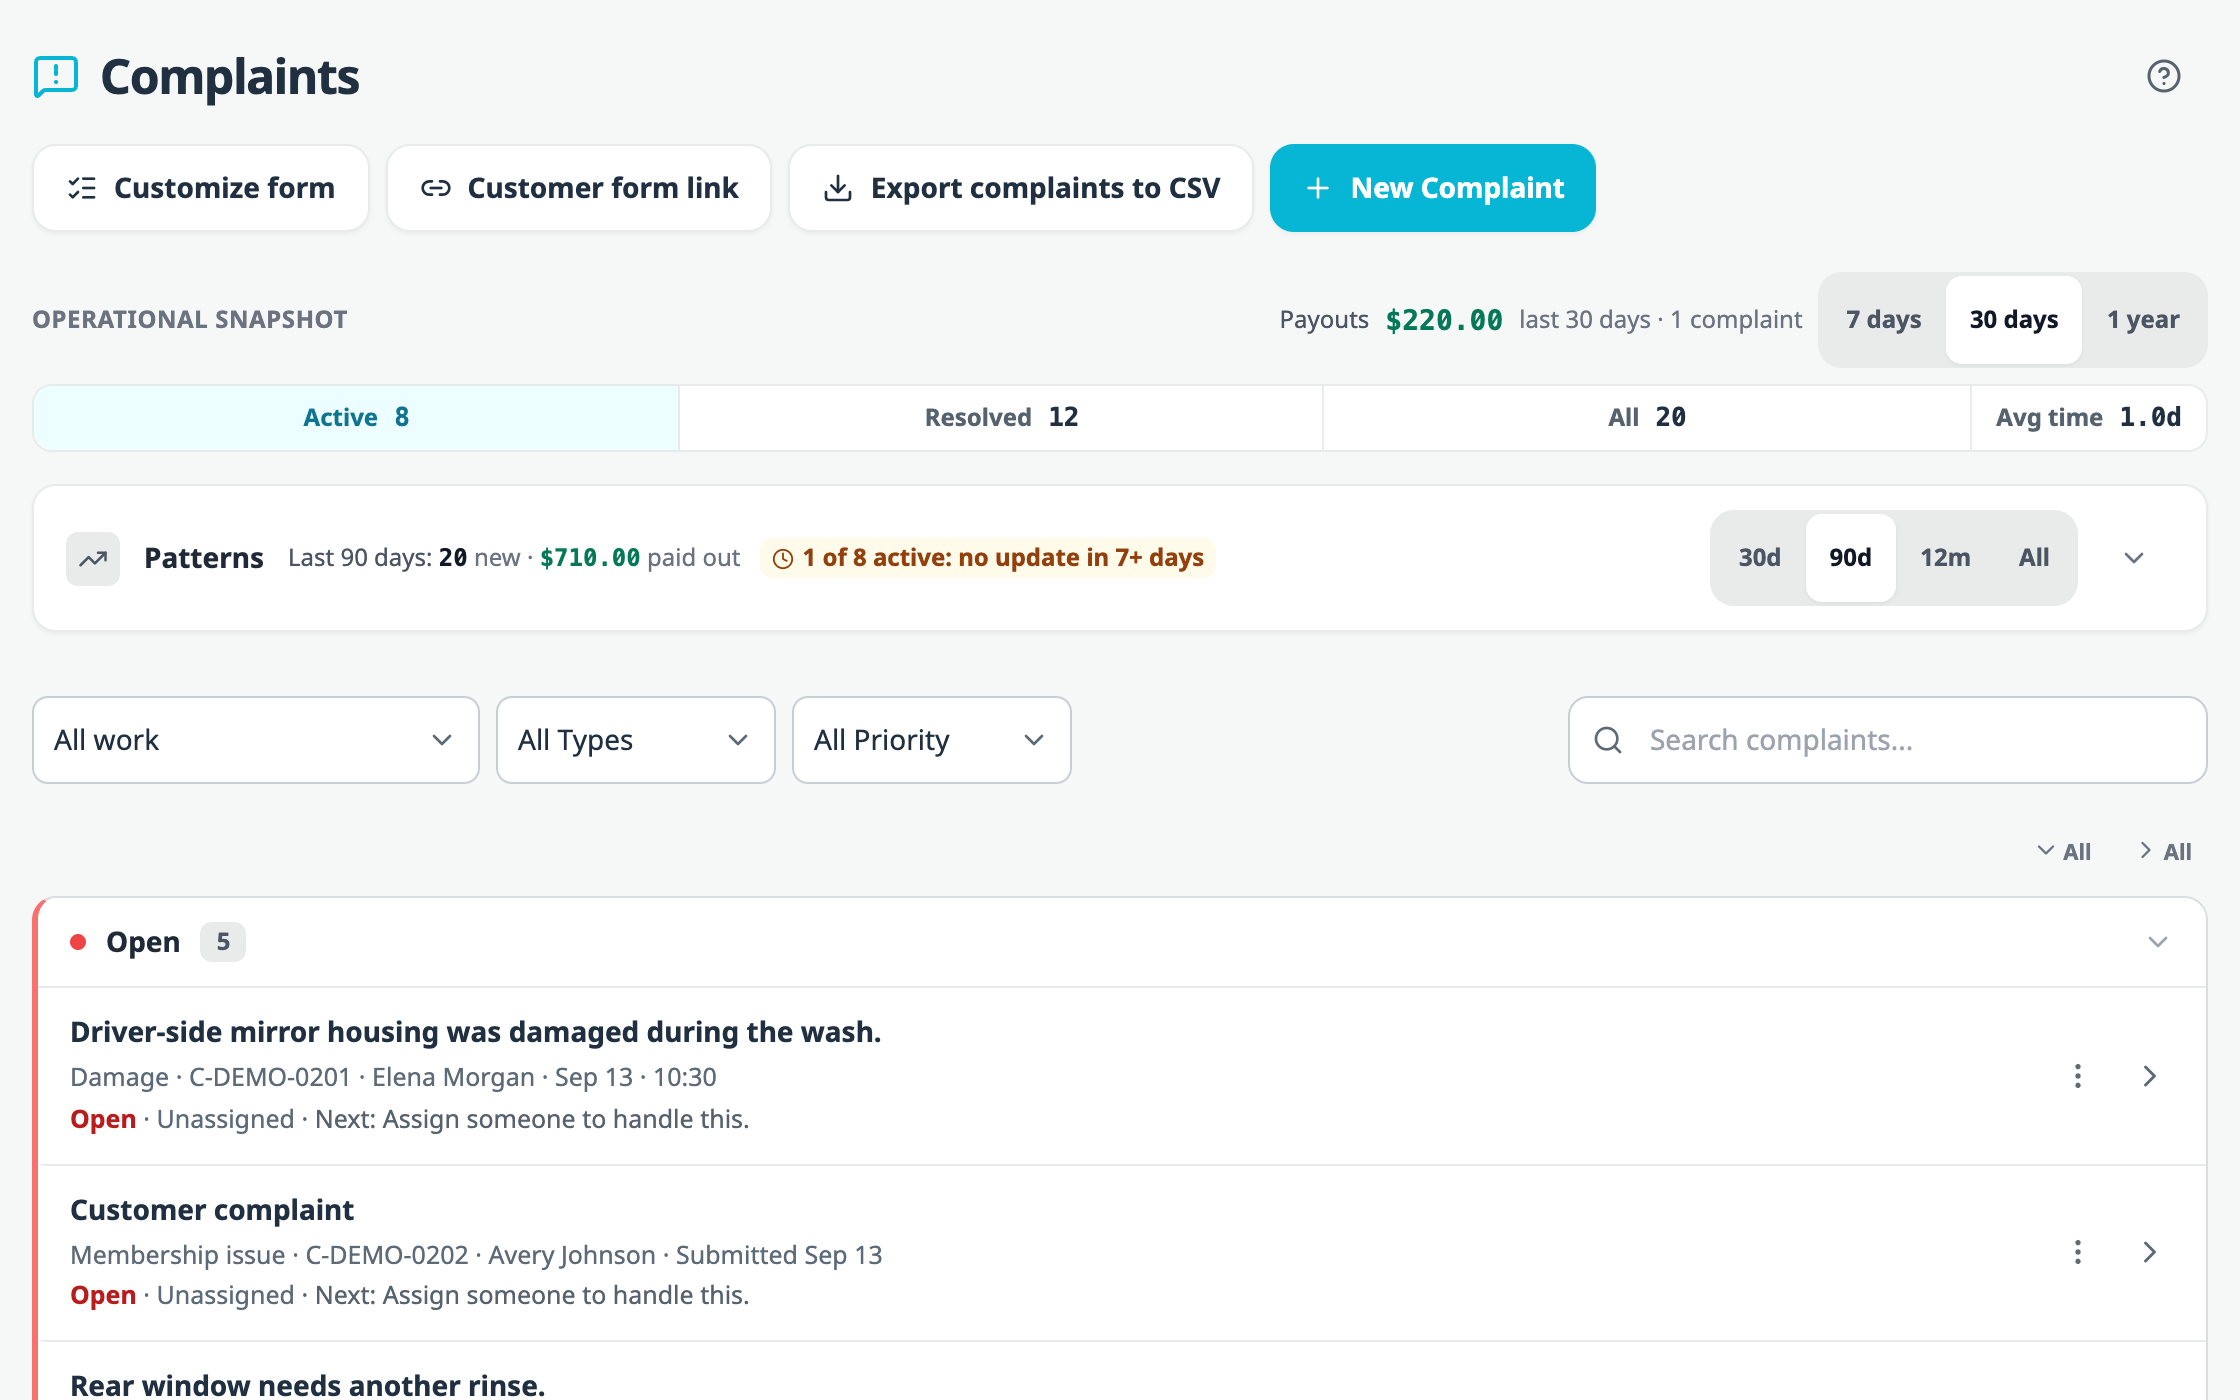
Task: Click the New Complaint button
Action: click(1432, 188)
